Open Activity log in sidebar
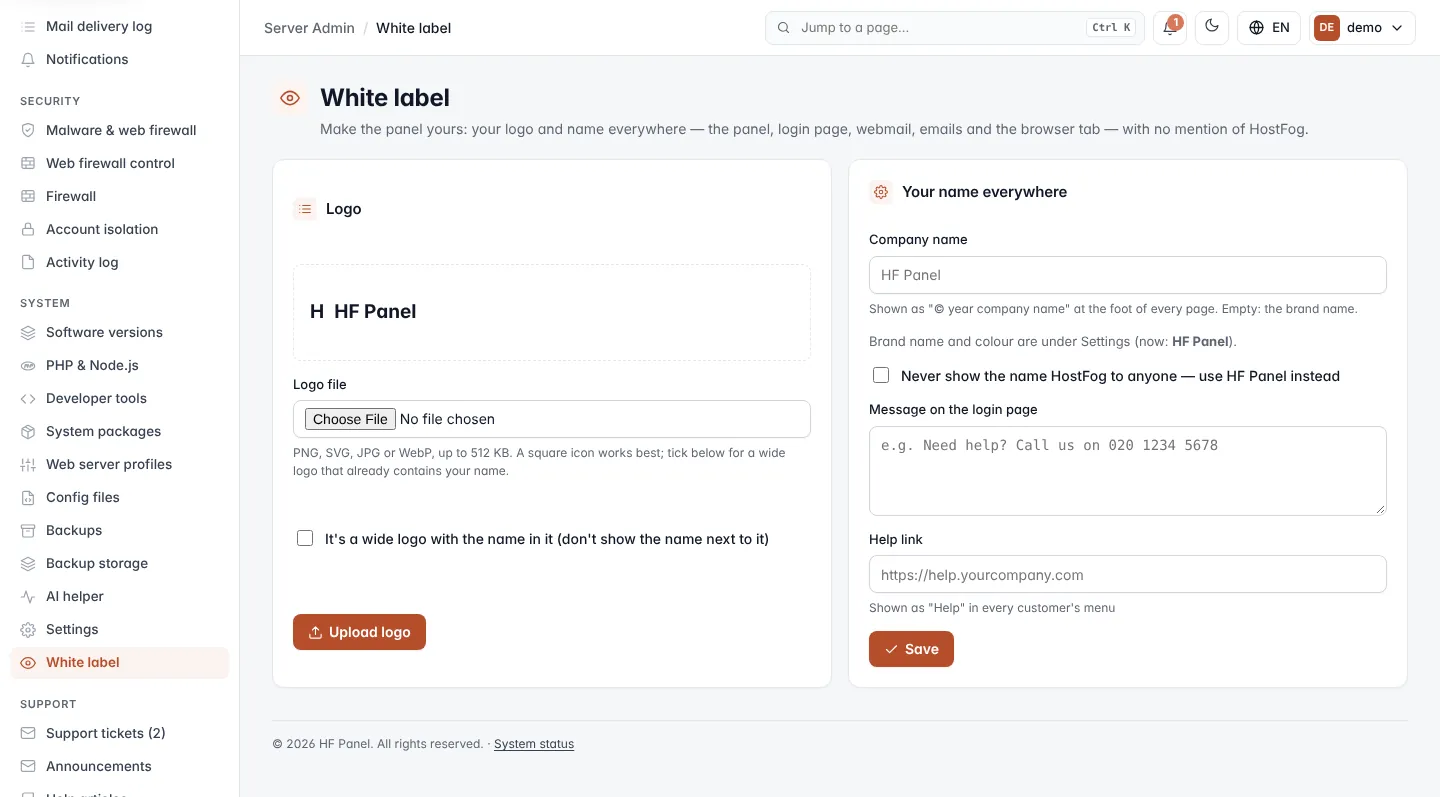The width and height of the screenshot is (1440, 797). pyautogui.click(x=120, y=262)
